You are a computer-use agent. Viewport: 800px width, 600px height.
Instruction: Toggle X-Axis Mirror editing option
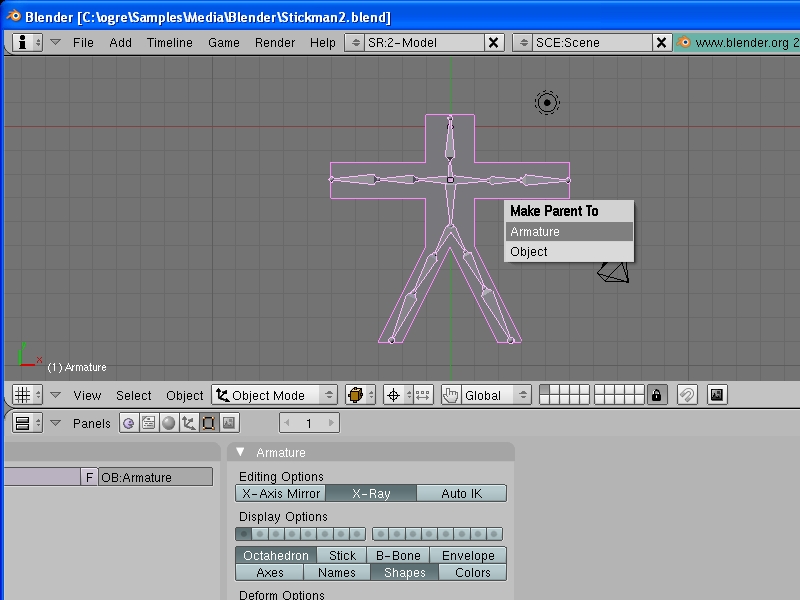click(281, 493)
